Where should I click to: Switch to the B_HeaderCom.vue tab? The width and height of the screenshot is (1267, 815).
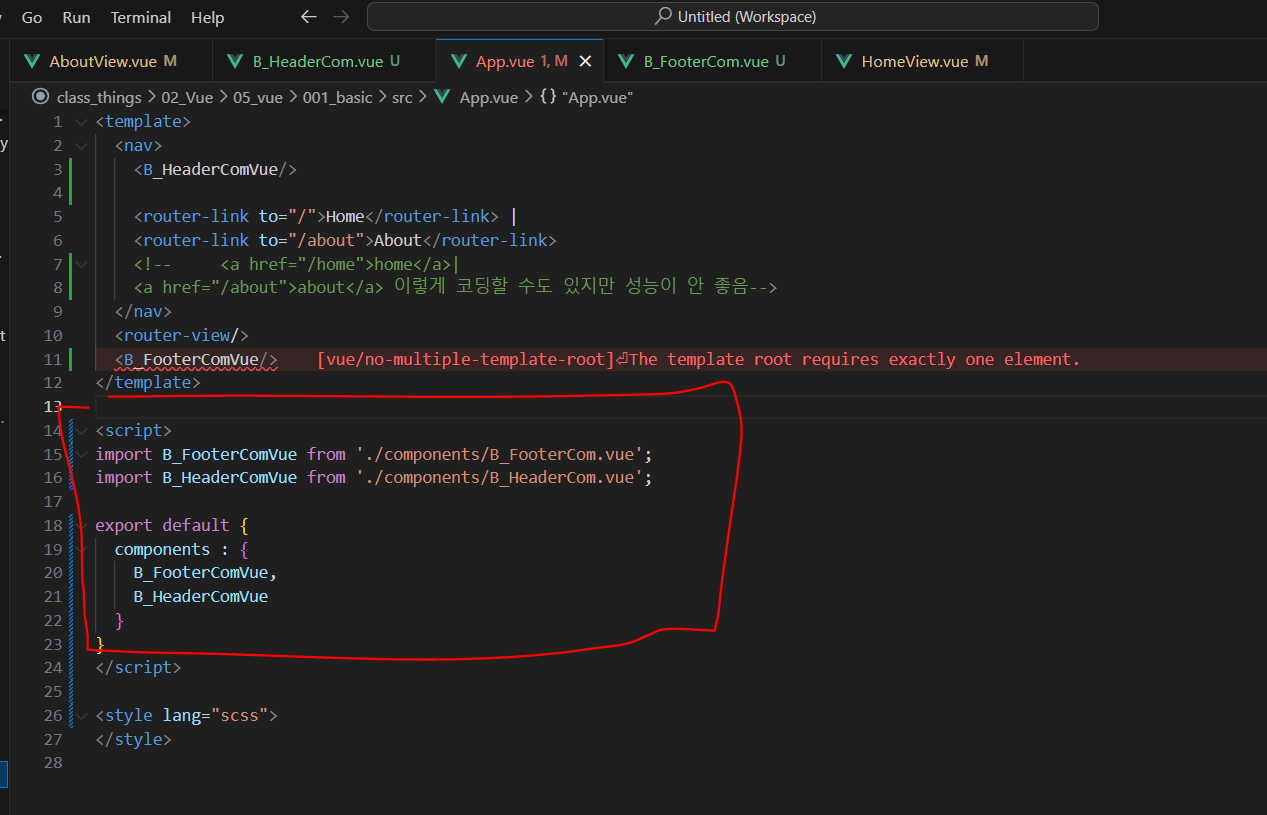[324, 61]
